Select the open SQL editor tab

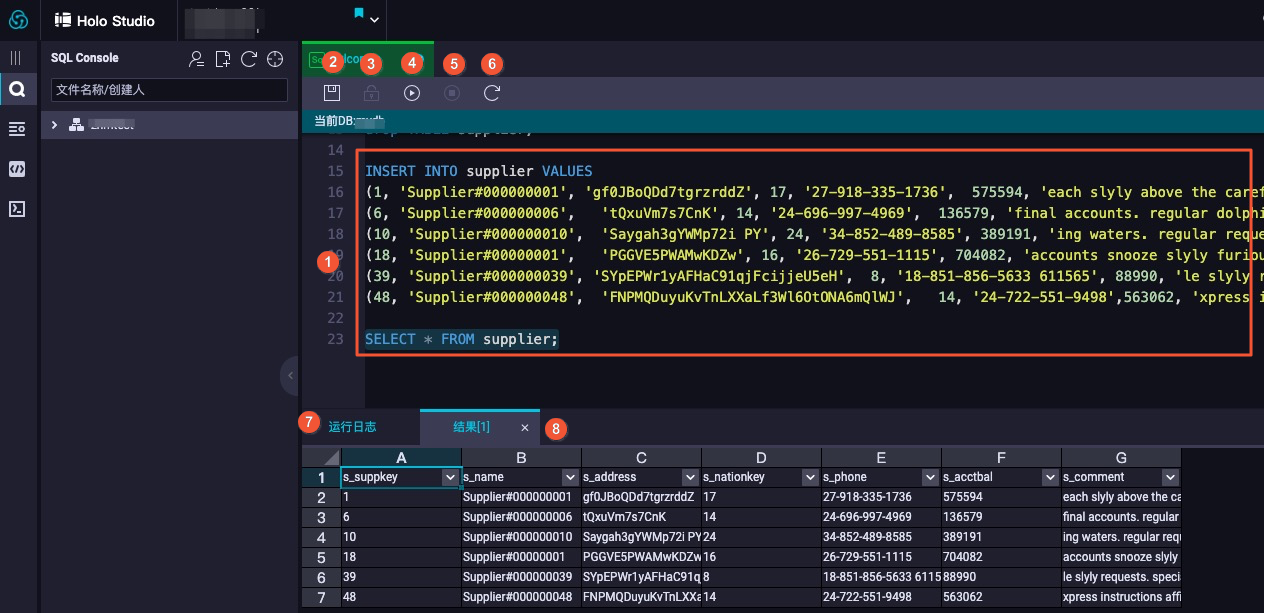368,60
